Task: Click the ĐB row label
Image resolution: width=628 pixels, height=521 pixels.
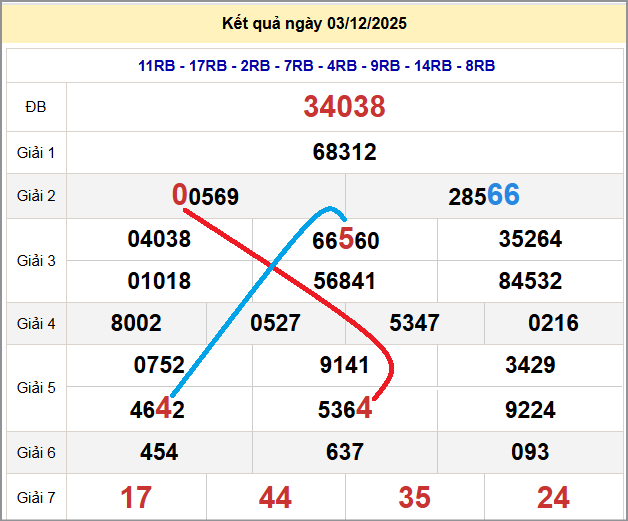Action: coord(36,107)
